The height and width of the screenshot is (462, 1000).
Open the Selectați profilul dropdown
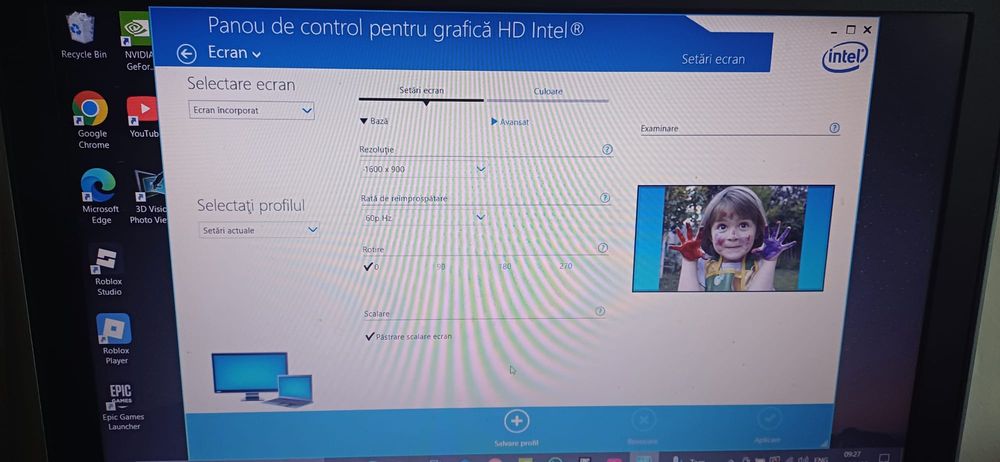pyautogui.click(x=259, y=230)
